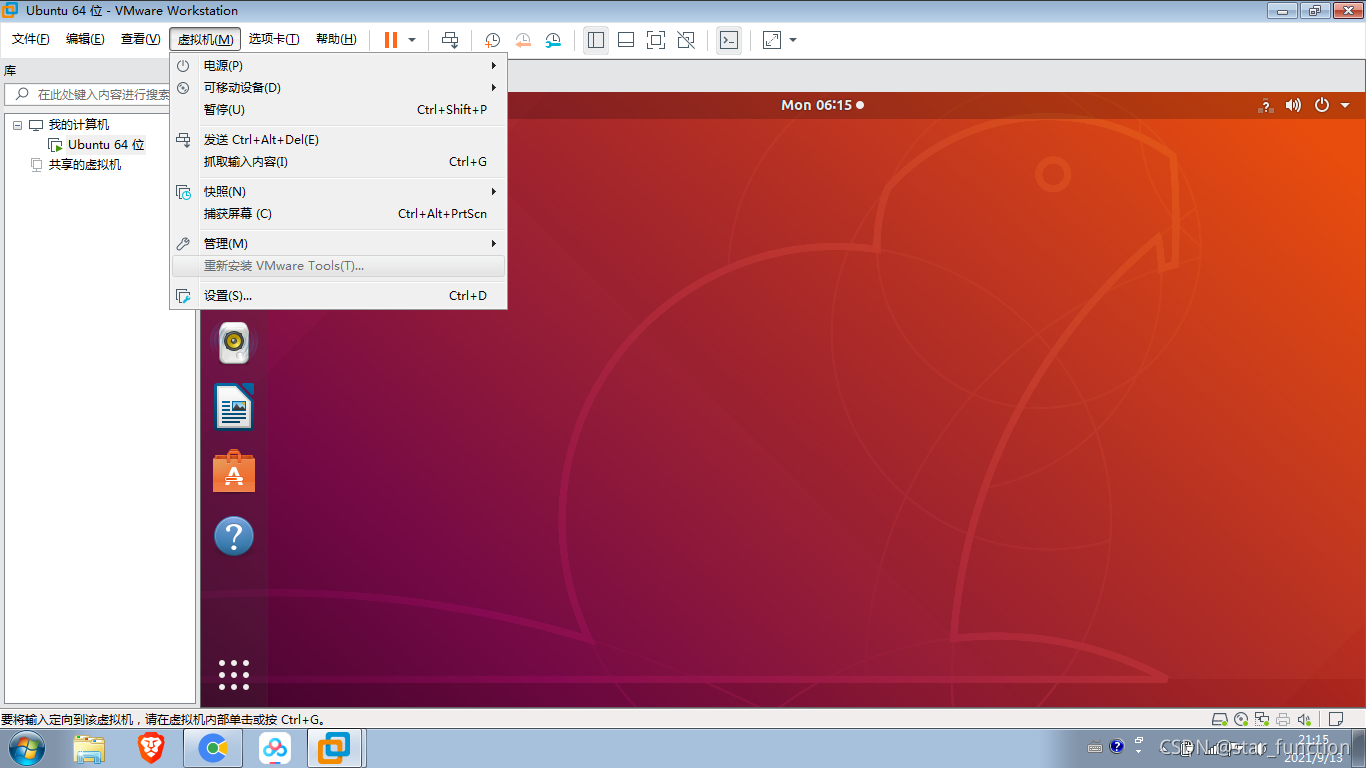Open File Explorer from the Windows taskbar
The width and height of the screenshot is (1366, 768).
coord(89,748)
